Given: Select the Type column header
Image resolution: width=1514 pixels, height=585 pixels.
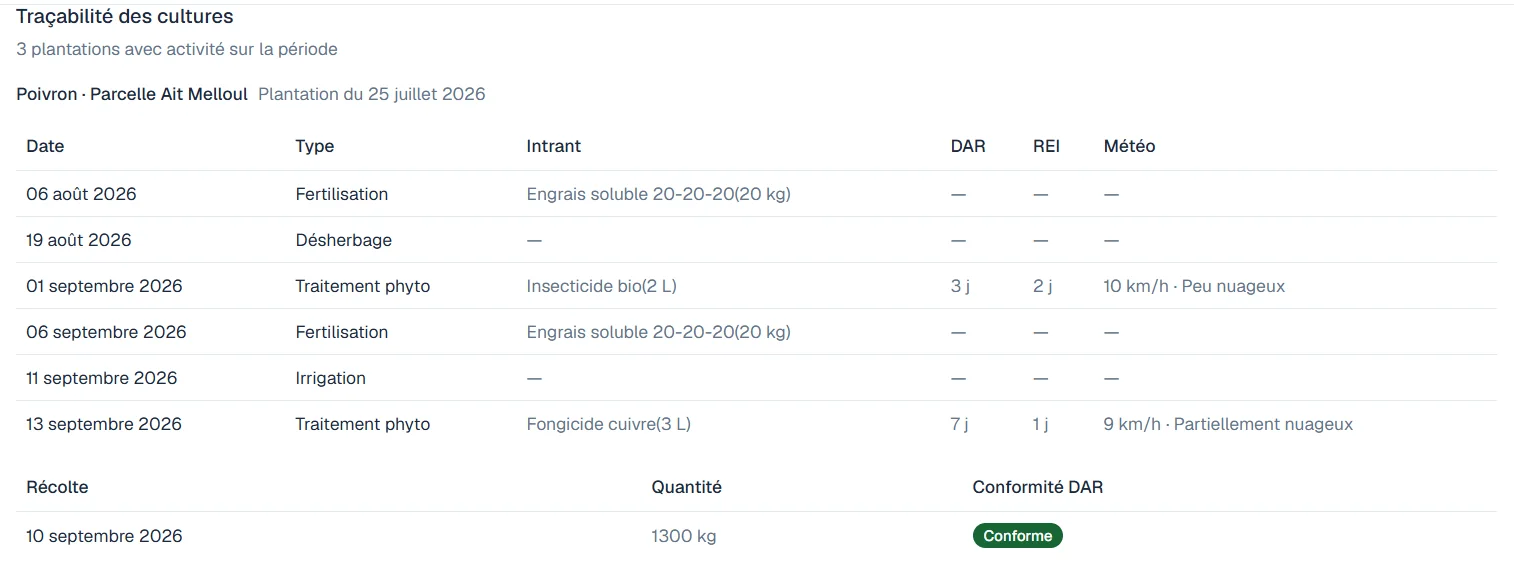Looking at the screenshot, I should tap(315, 146).
